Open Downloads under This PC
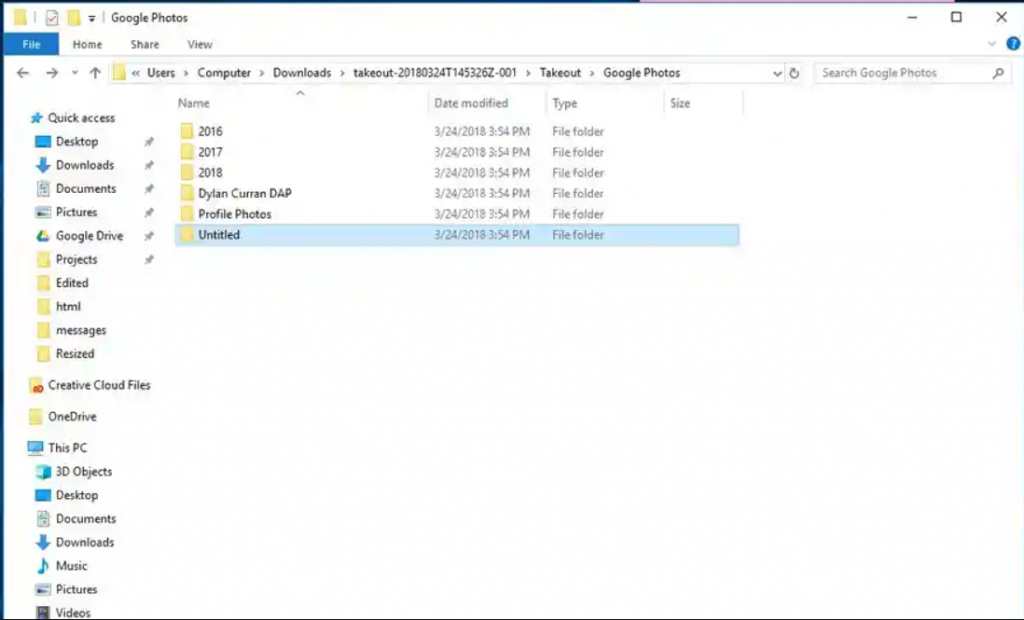This screenshot has width=1024, height=620. [84, 542]
